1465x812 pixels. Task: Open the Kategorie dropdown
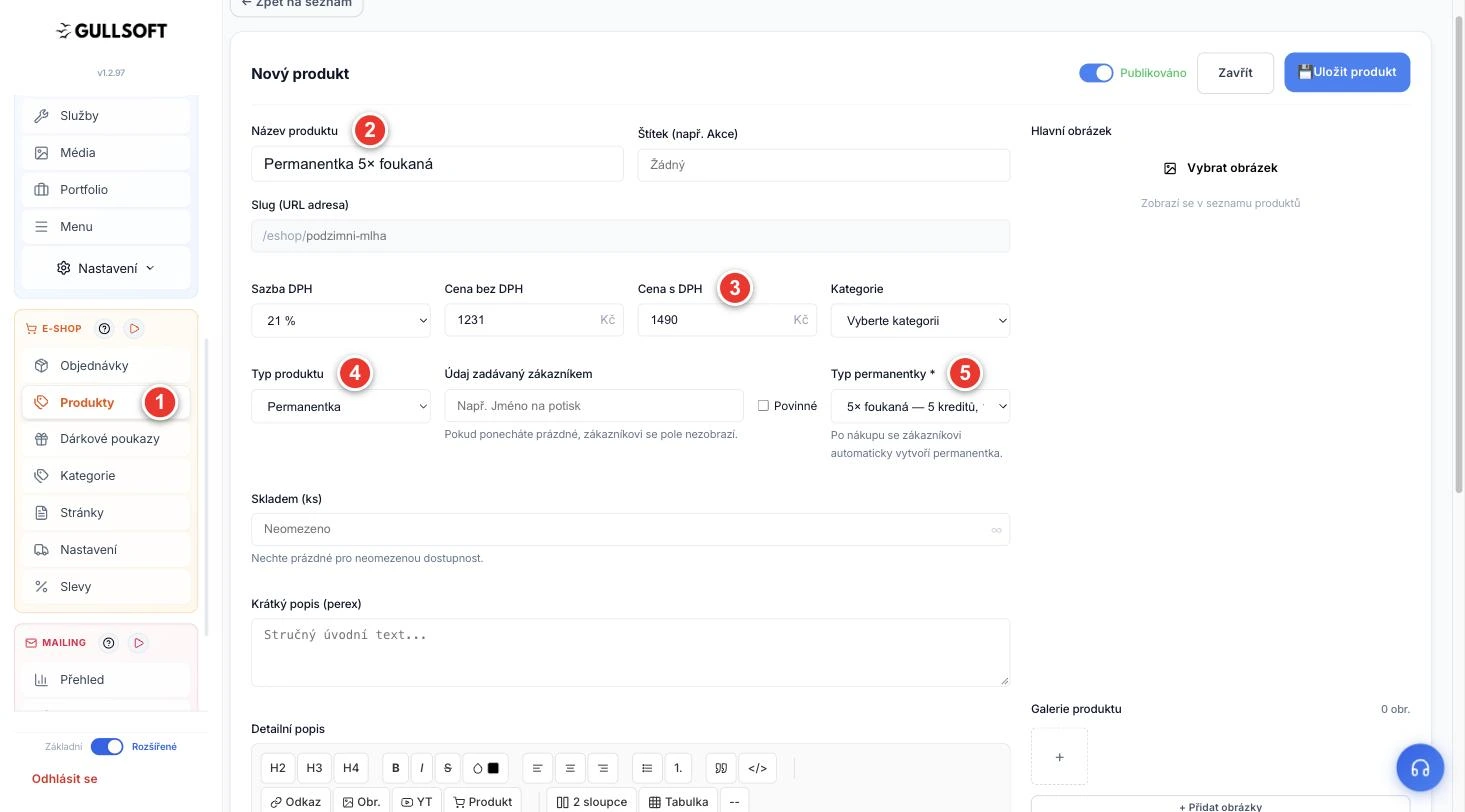920,321
